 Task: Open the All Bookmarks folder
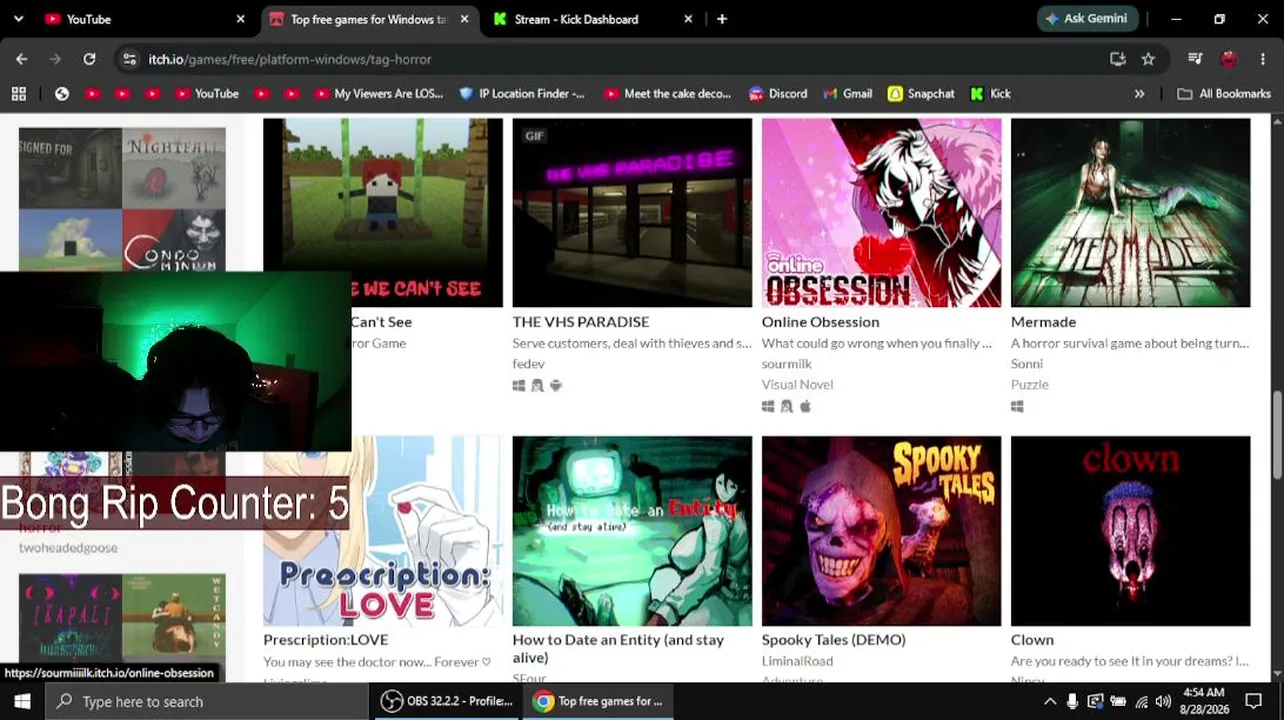pos(1224,93)
